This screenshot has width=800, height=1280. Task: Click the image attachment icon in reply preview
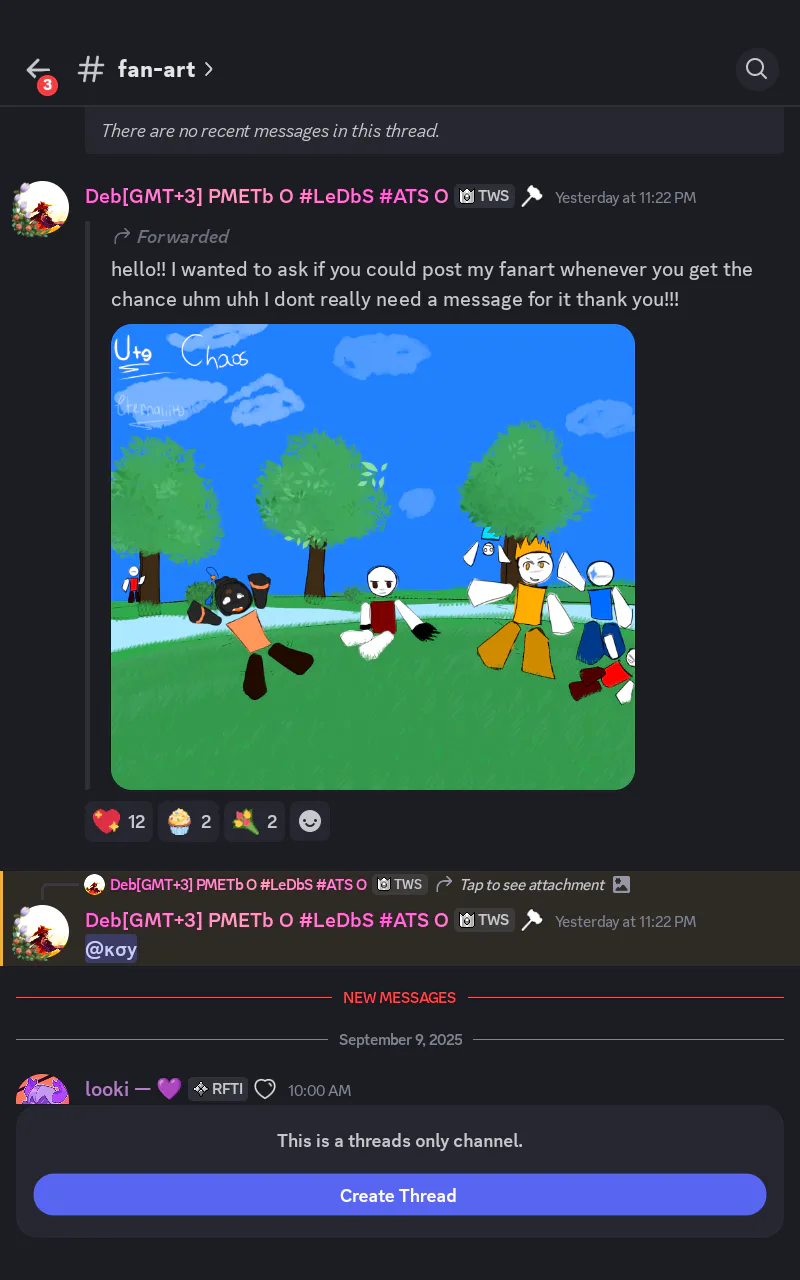pos(621,884)
